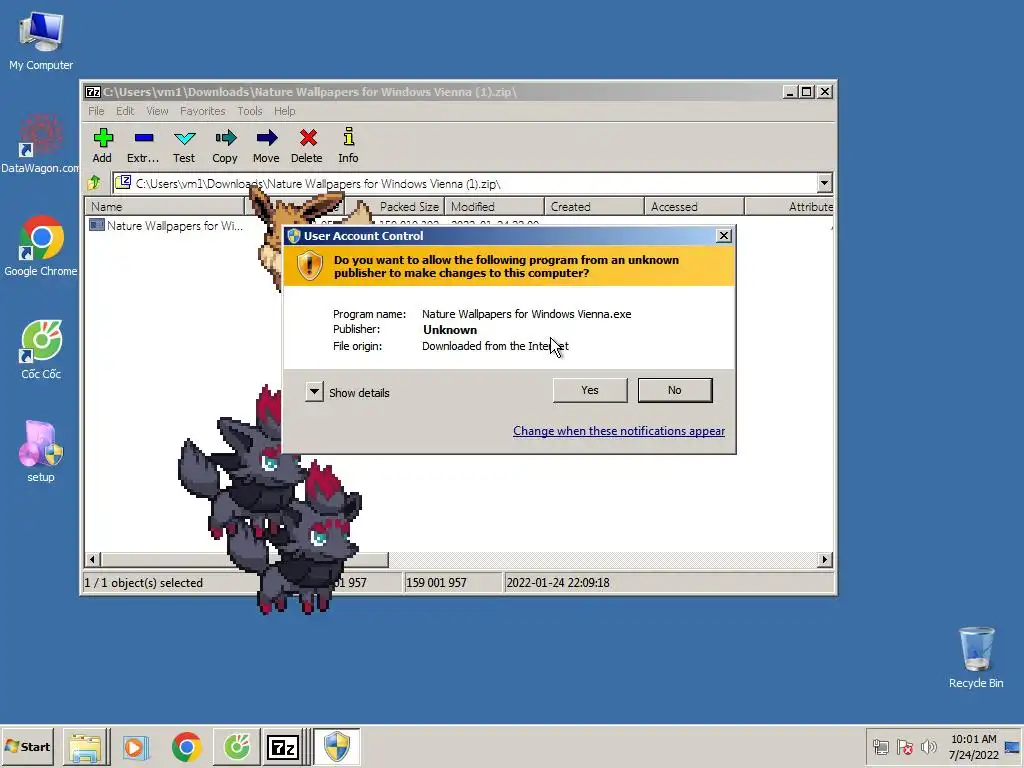Viewport: 1024px width, 768px height.
Task: Open the Help menu in 7-Zip
Action: [284, 111]
